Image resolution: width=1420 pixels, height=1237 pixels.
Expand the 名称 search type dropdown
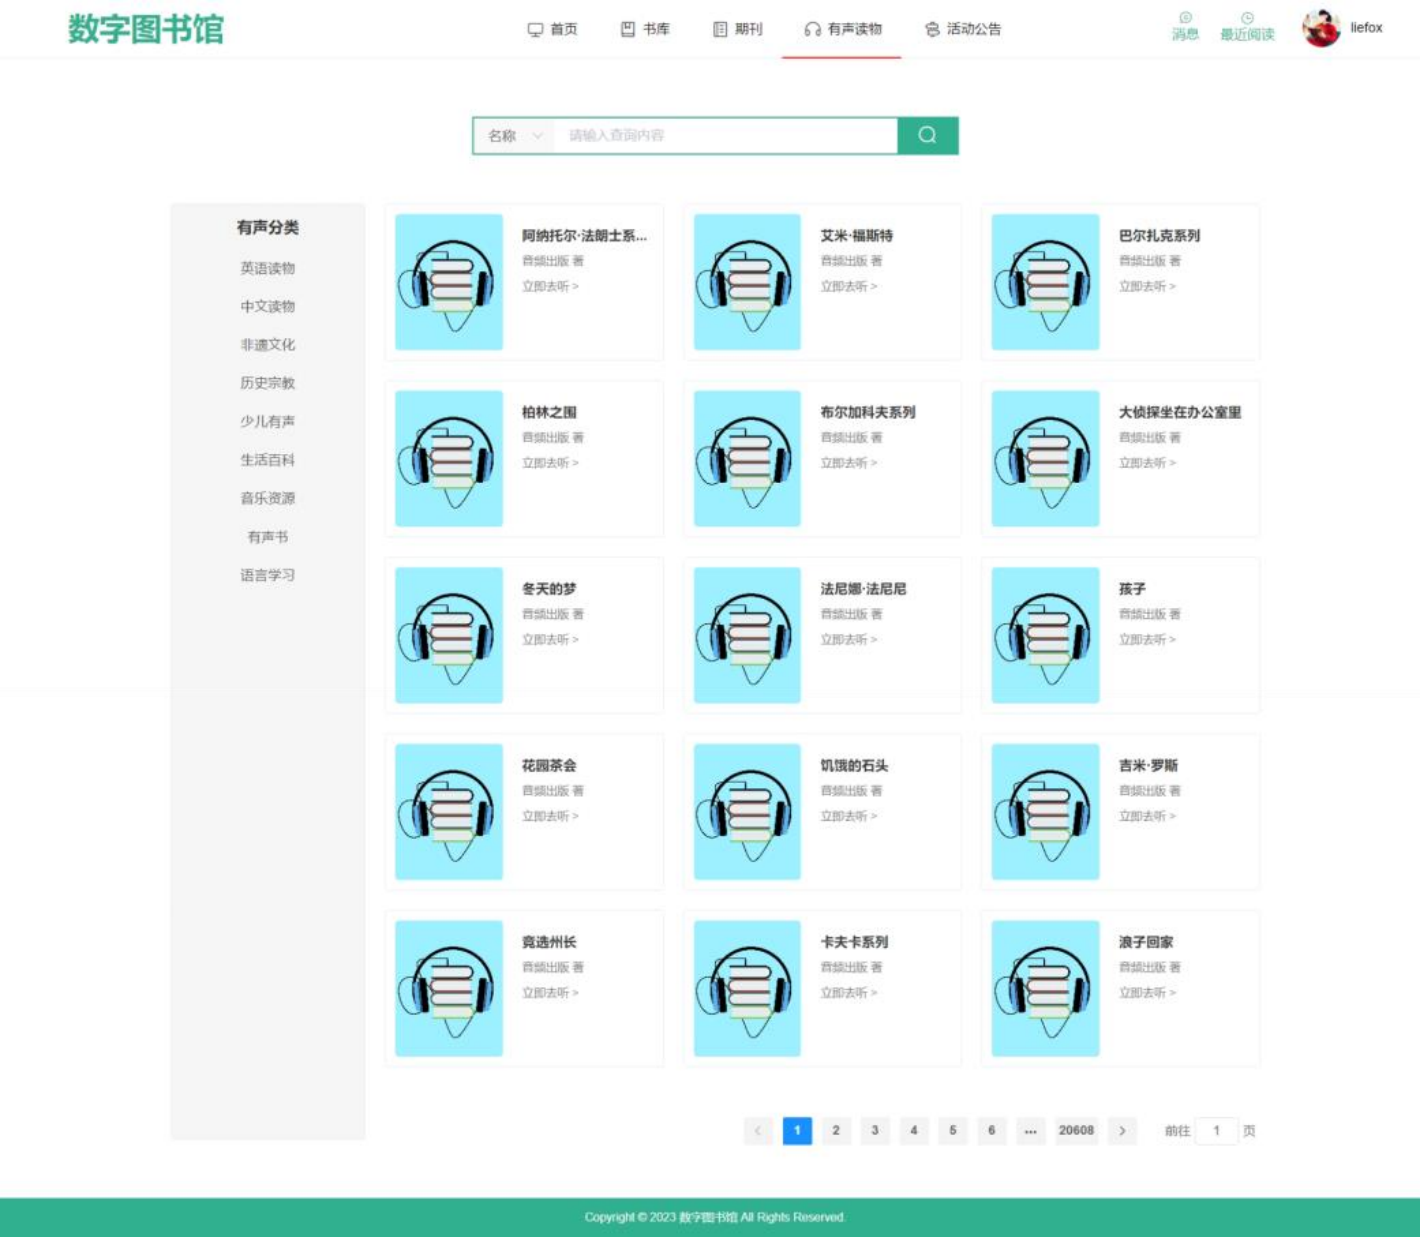[x=514, y=135]
